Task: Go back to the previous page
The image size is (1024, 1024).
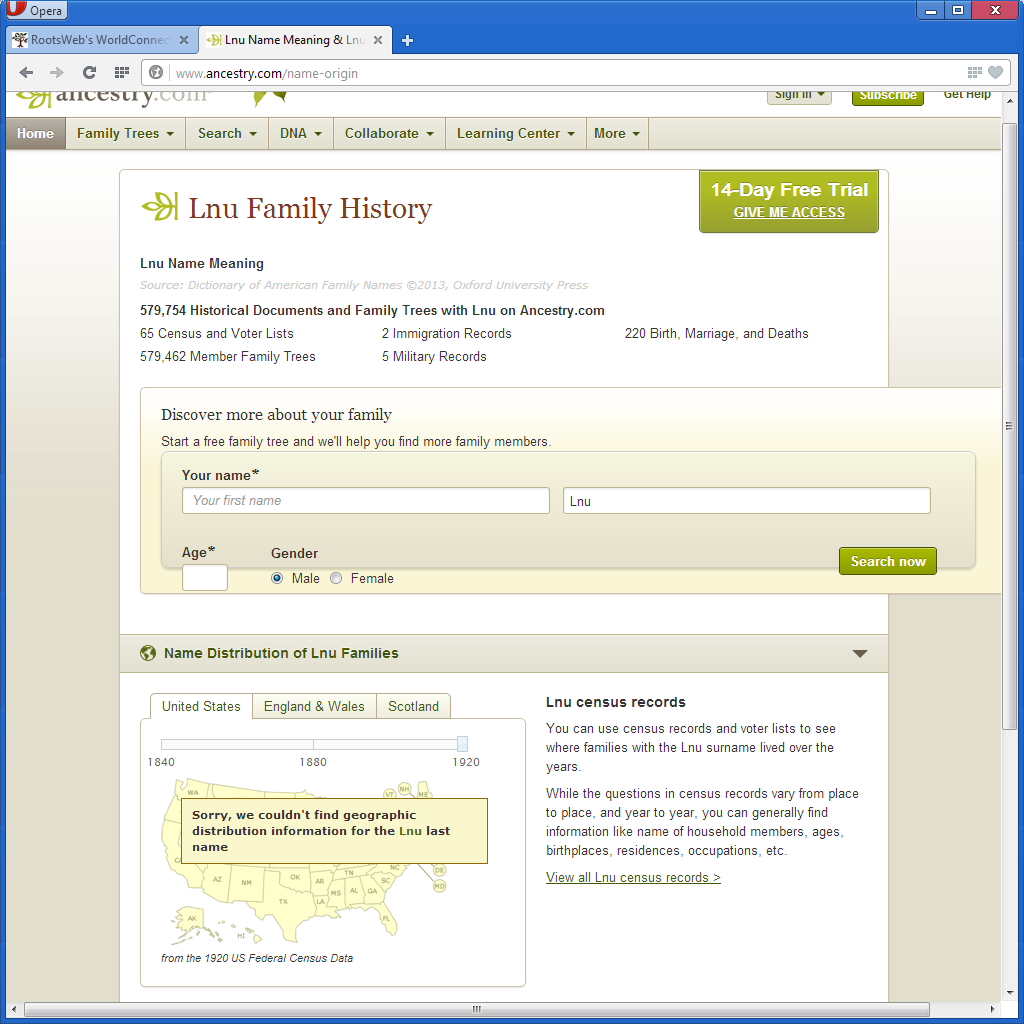Action: coord(26,72)
